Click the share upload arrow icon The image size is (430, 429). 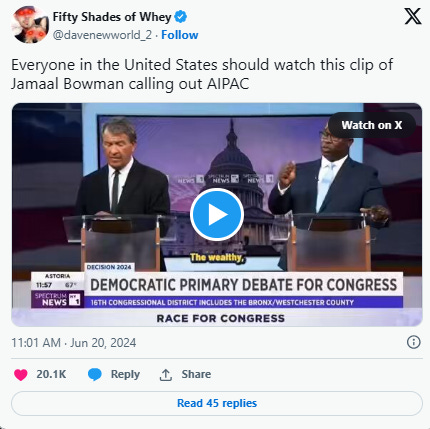(165, 375)
